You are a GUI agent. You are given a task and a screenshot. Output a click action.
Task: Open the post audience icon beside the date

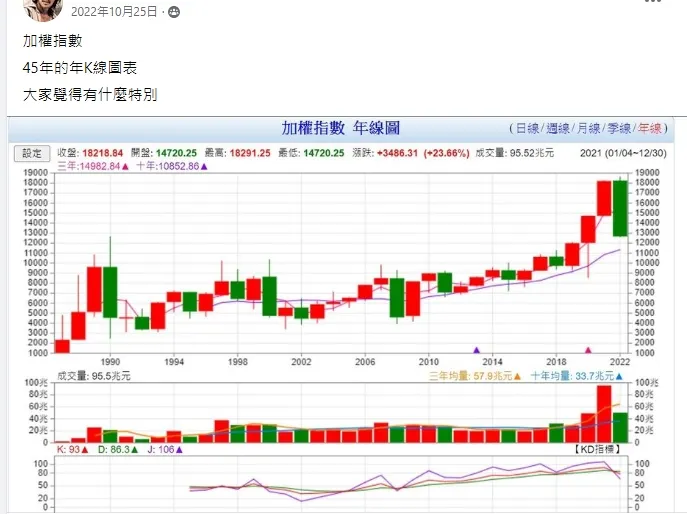pyautogui.click(x=174, y=12)
